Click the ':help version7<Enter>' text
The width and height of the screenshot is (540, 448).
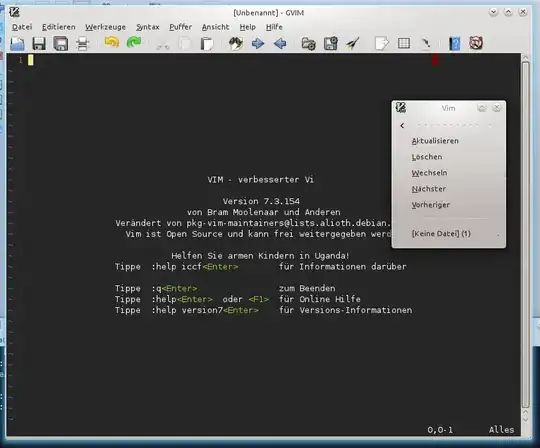tap(205, 310)
